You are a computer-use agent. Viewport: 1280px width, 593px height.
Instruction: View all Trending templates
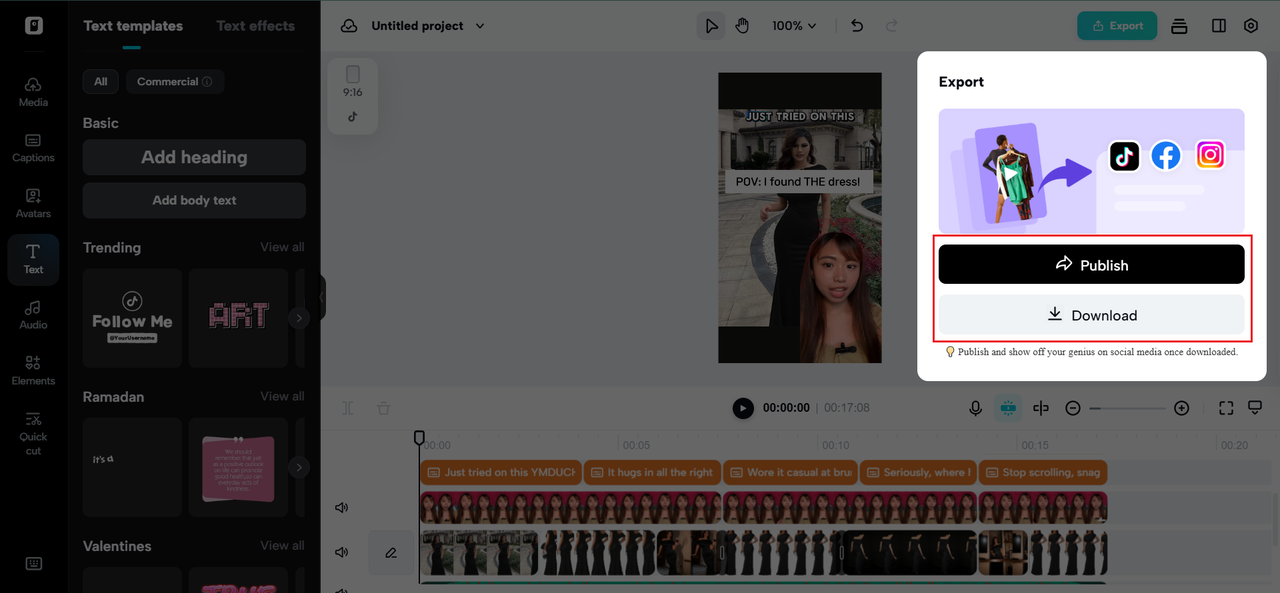(x=282, y=247)
